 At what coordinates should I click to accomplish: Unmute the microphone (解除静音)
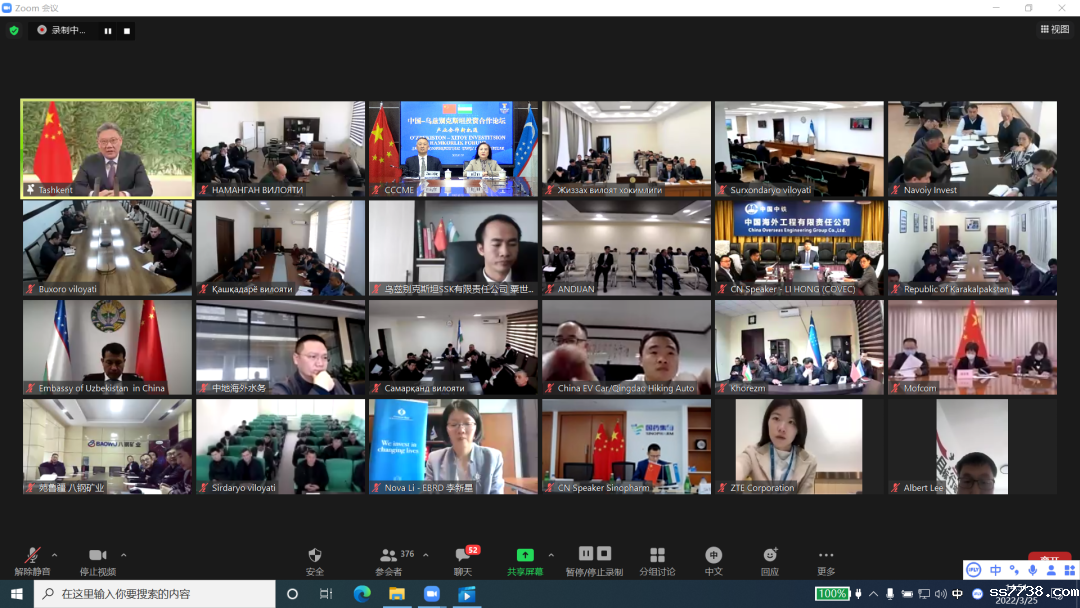pyautogui.click(x=33, y=555)
